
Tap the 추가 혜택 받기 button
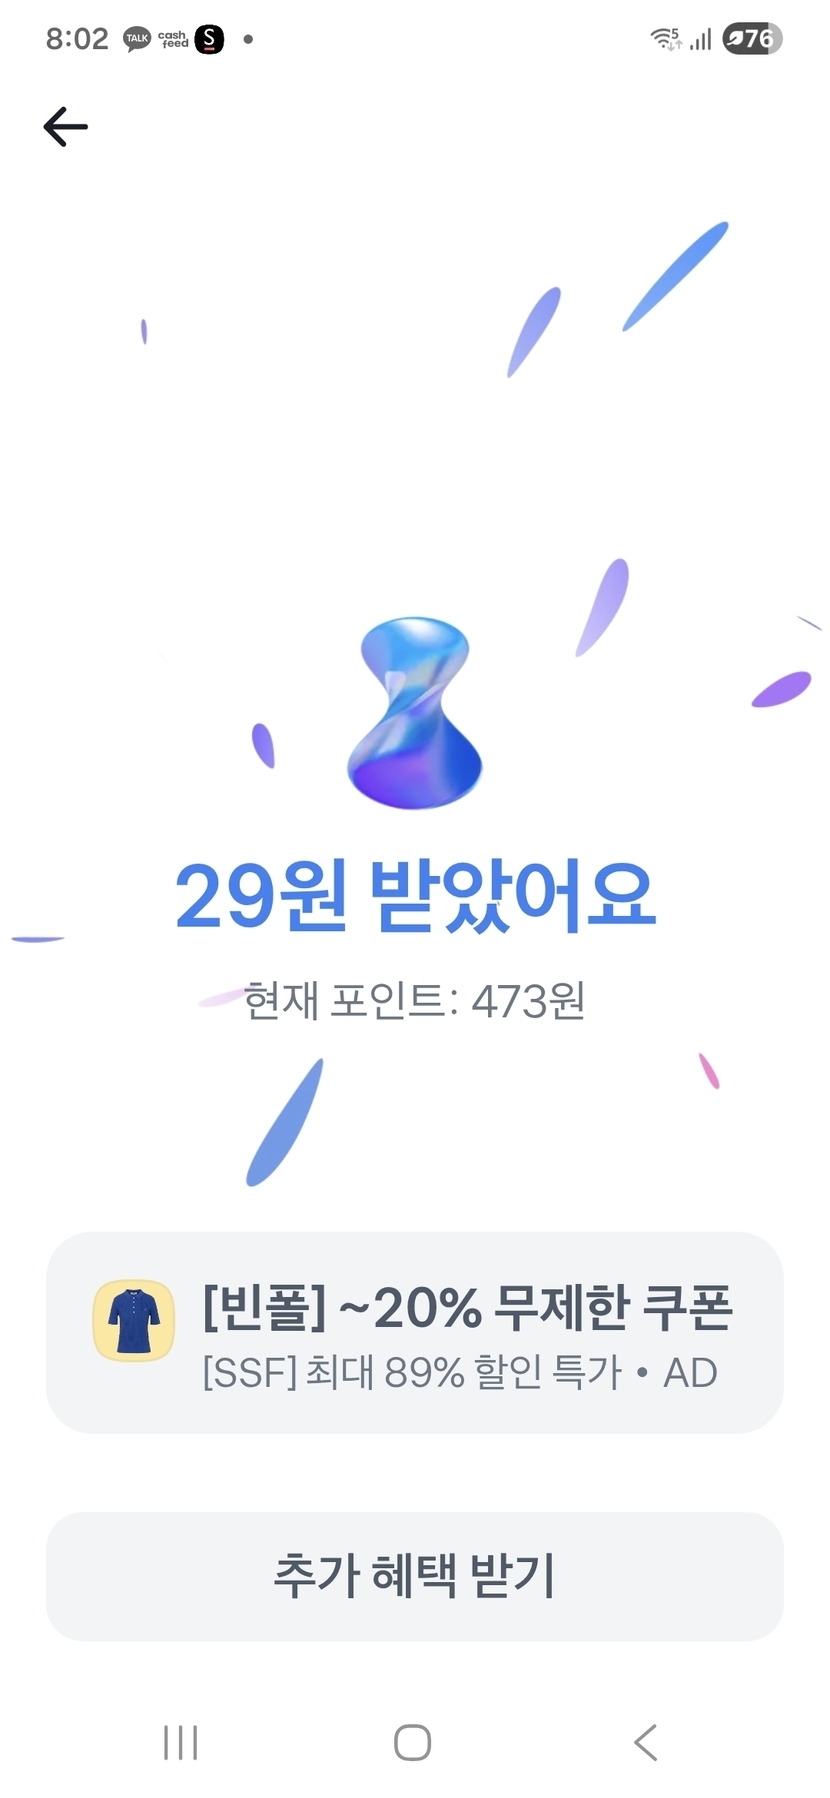[x=415, y=1576]
